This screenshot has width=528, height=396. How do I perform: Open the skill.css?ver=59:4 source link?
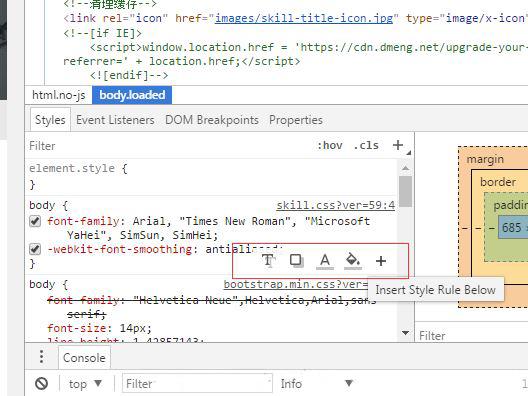point(336,205)
